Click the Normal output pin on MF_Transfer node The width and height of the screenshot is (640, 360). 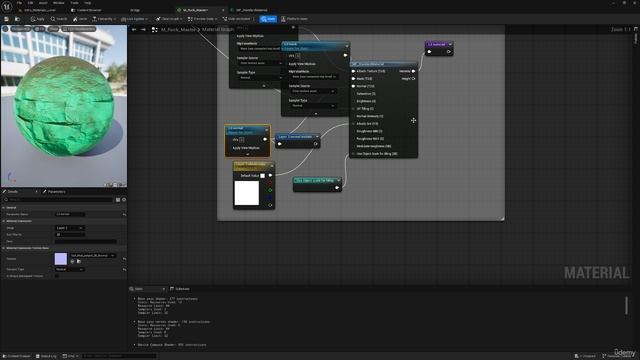[x=413, y=71]
